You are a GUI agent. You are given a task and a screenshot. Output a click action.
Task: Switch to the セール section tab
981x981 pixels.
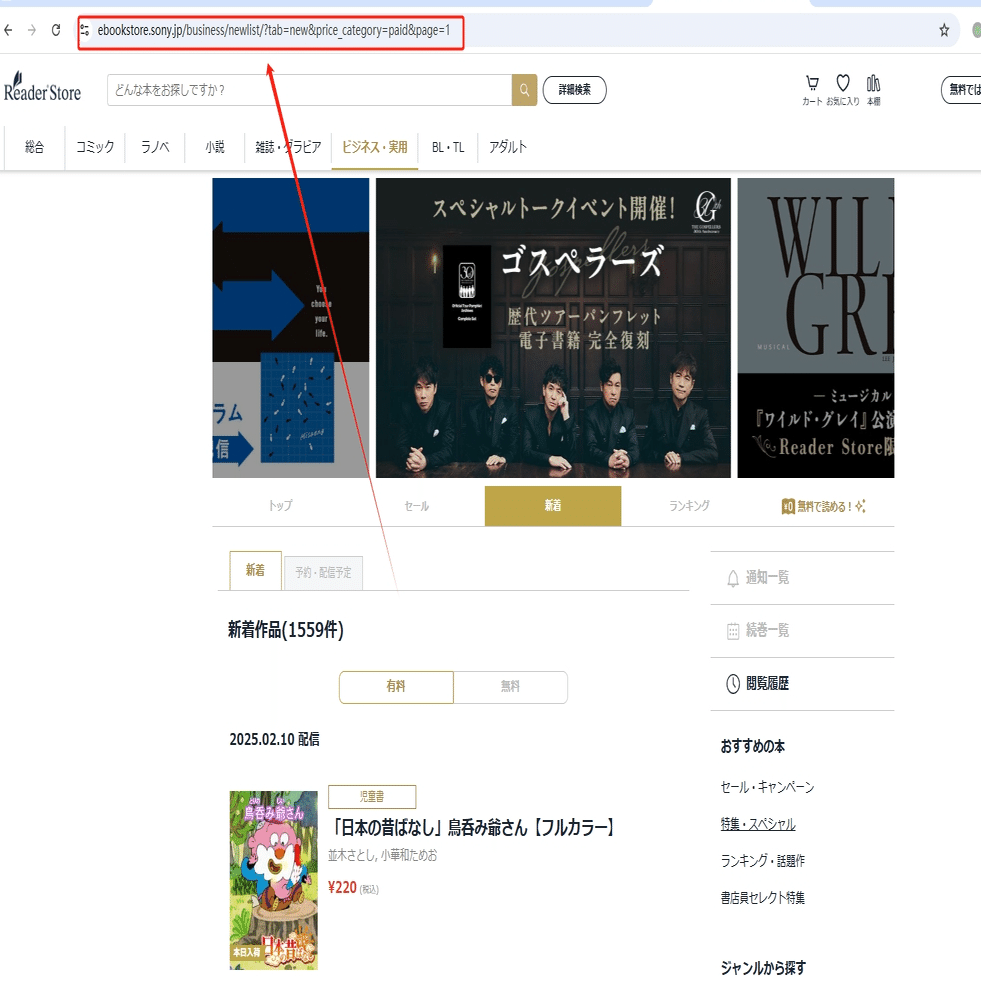[x=417, y=506]
